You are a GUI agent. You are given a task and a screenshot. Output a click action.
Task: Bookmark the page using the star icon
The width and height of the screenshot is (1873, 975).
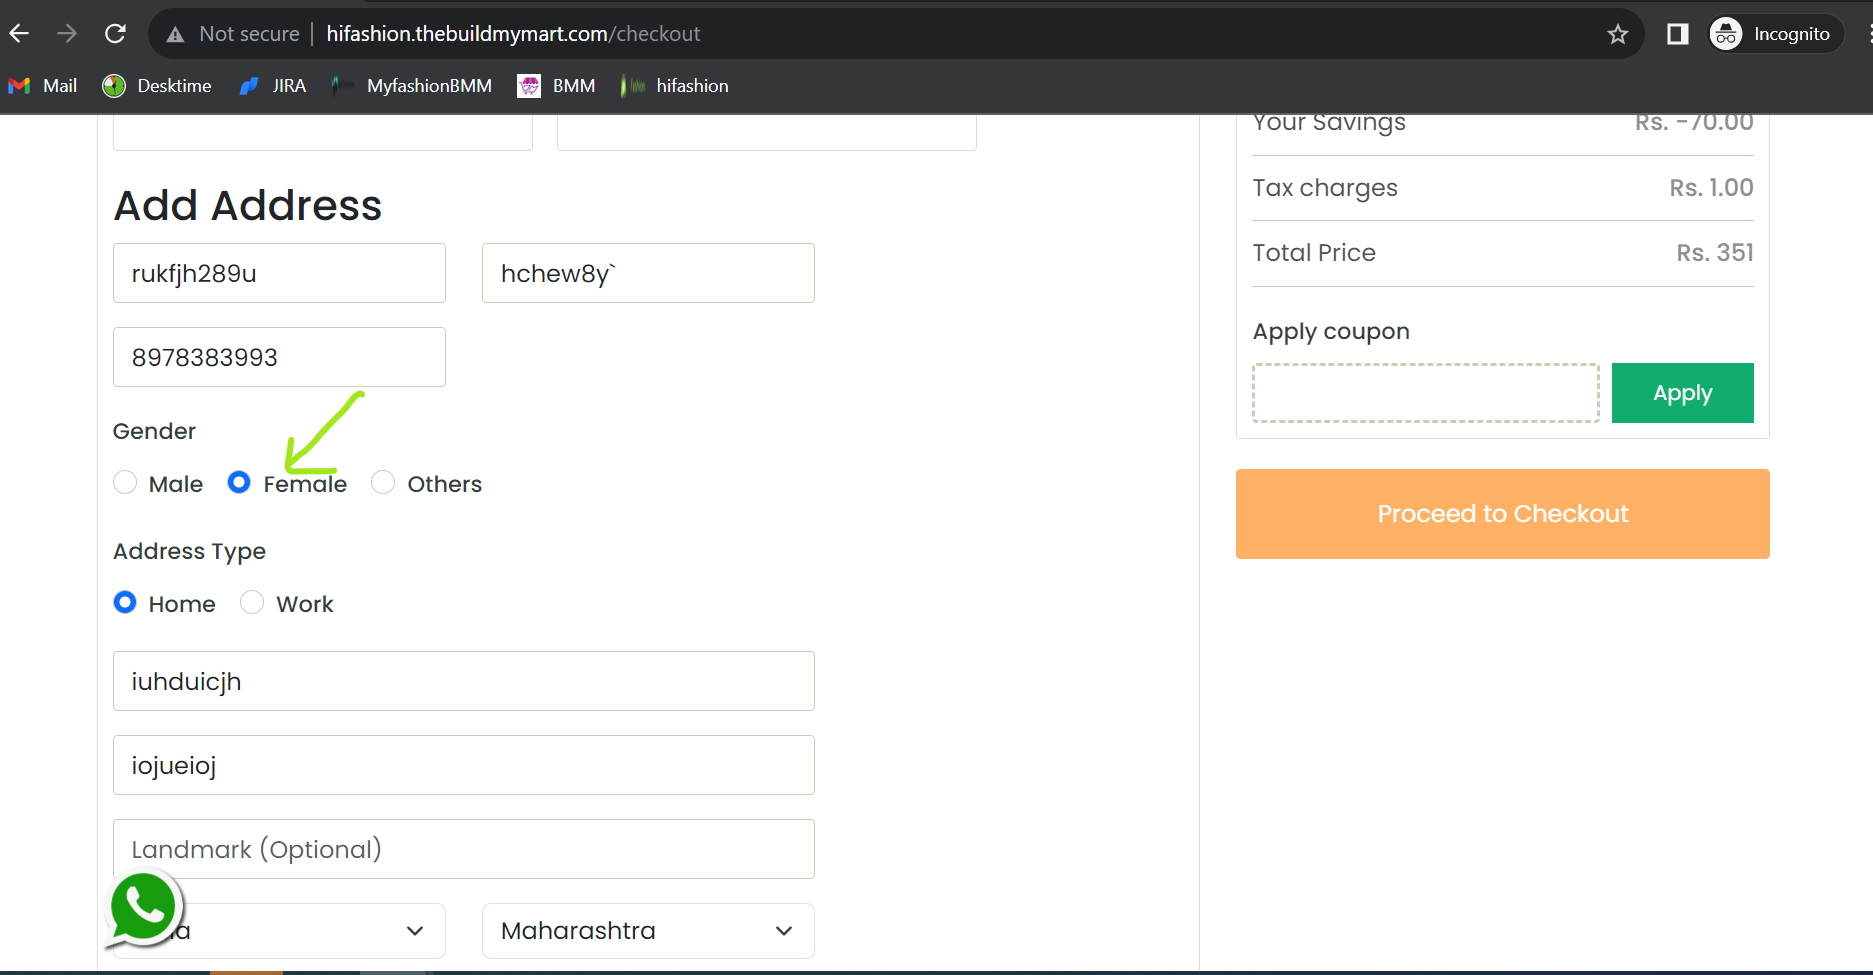[1618, 35]
